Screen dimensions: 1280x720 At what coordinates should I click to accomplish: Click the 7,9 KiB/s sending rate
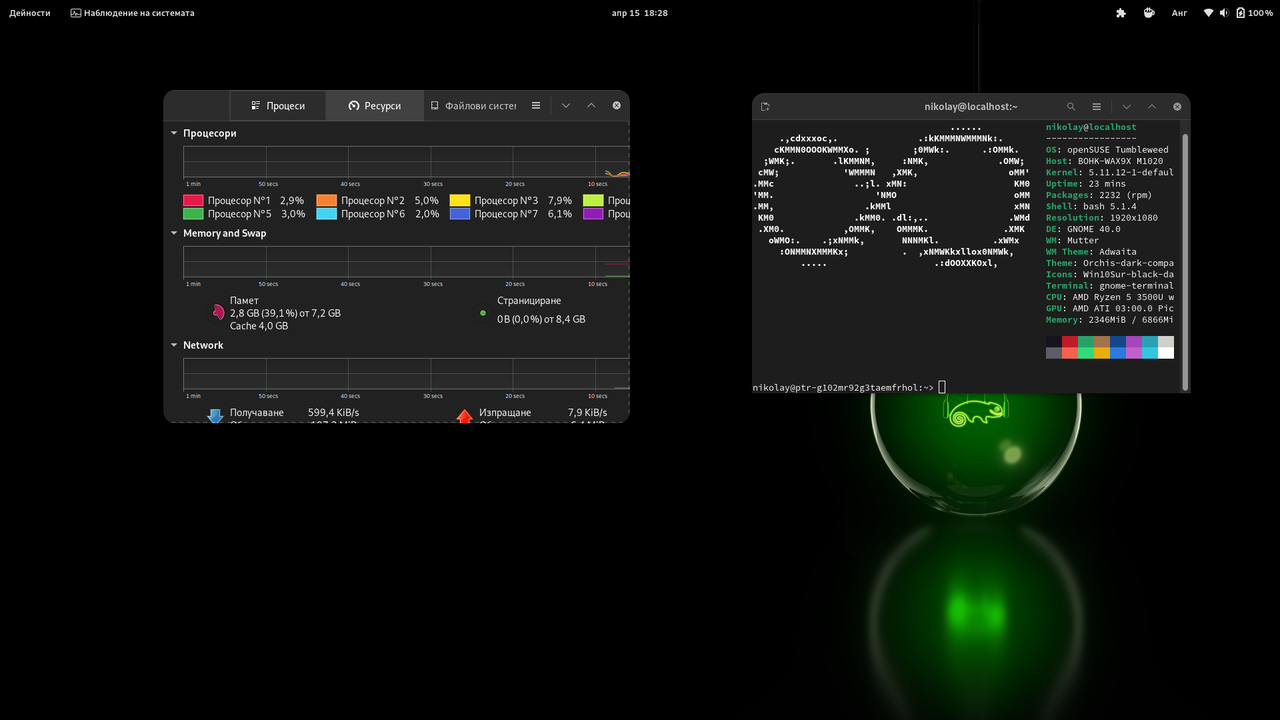tap(587, 413)
